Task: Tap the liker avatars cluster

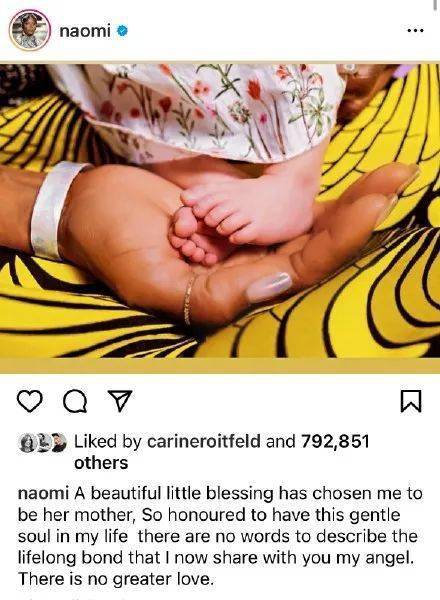Action: pyautogui.click(x=43, y=443)
